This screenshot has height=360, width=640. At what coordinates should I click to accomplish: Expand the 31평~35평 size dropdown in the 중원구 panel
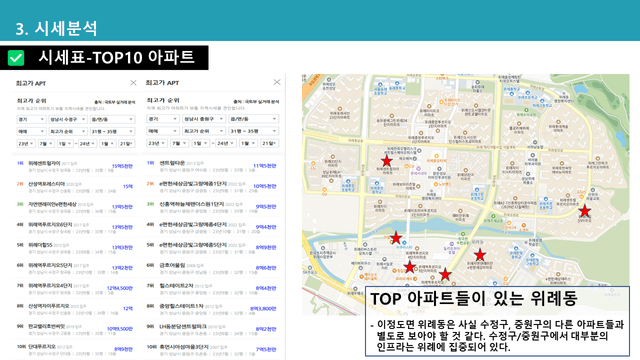253,131
